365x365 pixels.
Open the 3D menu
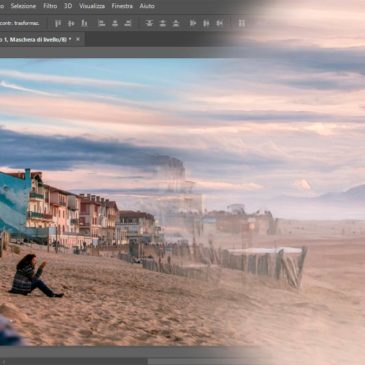68,6
